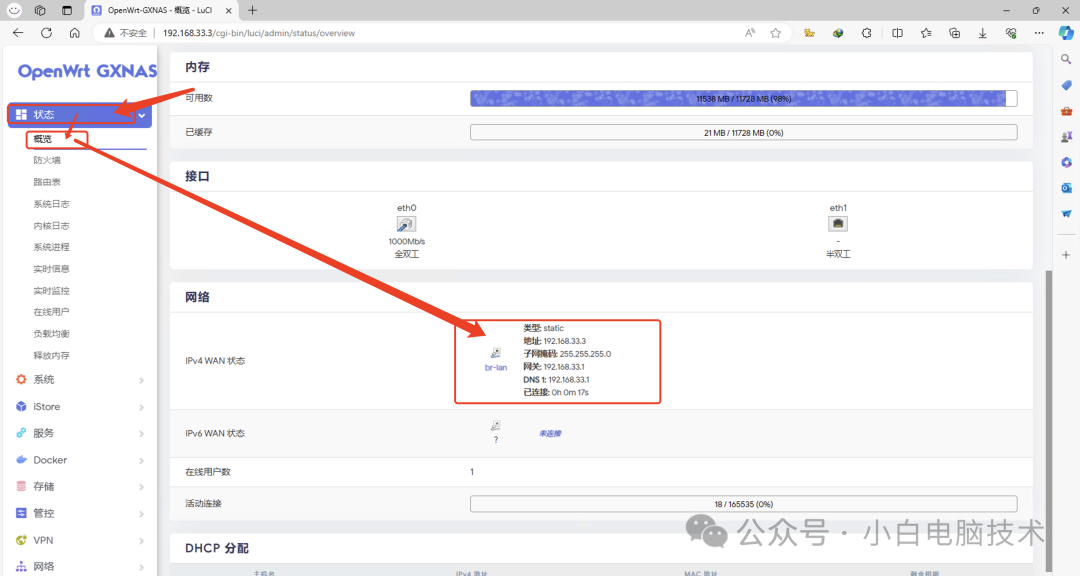This screenshot has height=576, width=1080.
Task: Expand the 系统 menu
Action: [79, 380]
